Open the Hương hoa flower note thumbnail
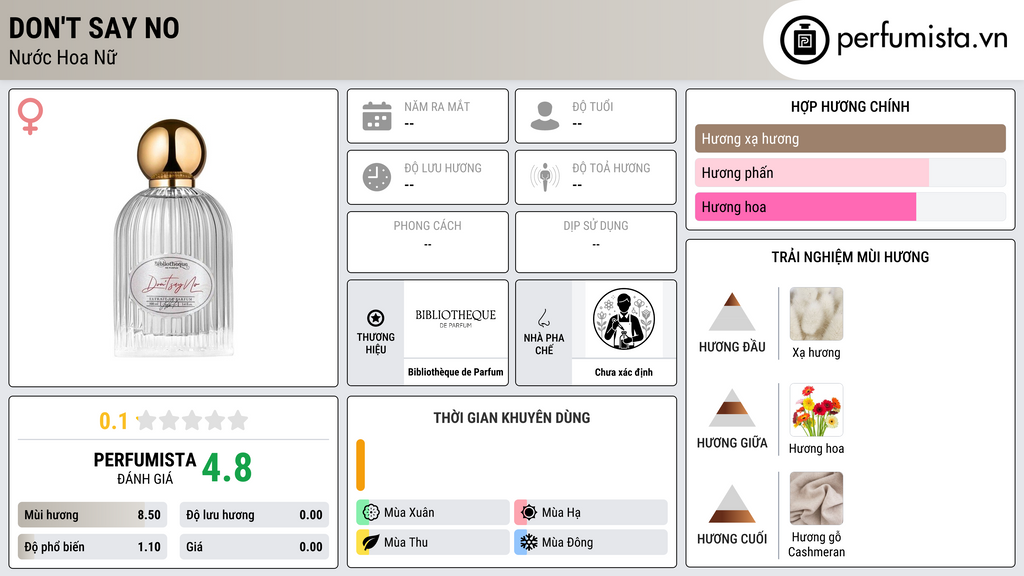Image resolution: width=1024 pixels, height=576 pixels. tap(816, 410)
